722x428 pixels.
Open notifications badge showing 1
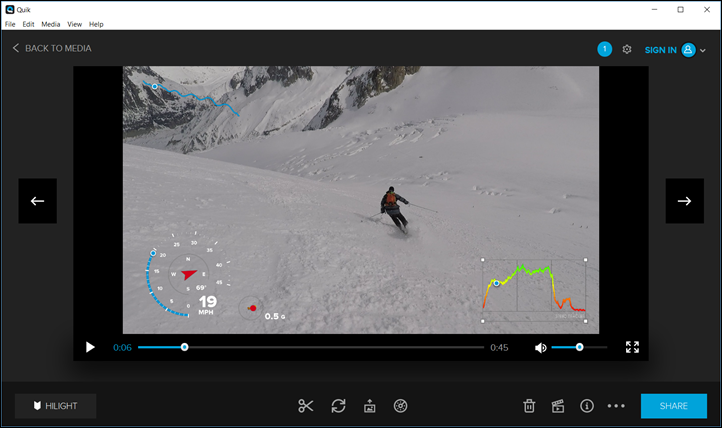click(604, 49)
